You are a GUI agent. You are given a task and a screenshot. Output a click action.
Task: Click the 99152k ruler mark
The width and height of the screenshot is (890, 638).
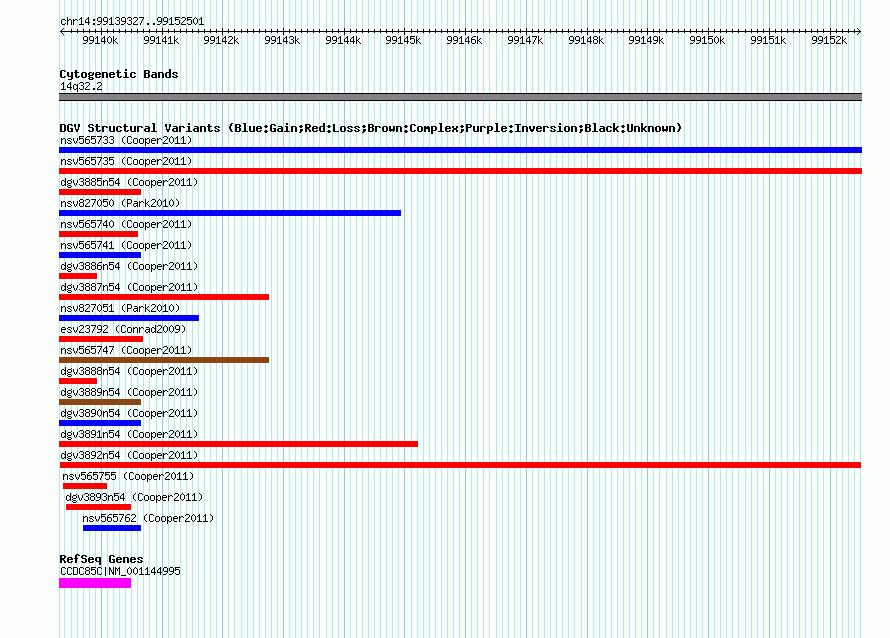coord(829,40)
